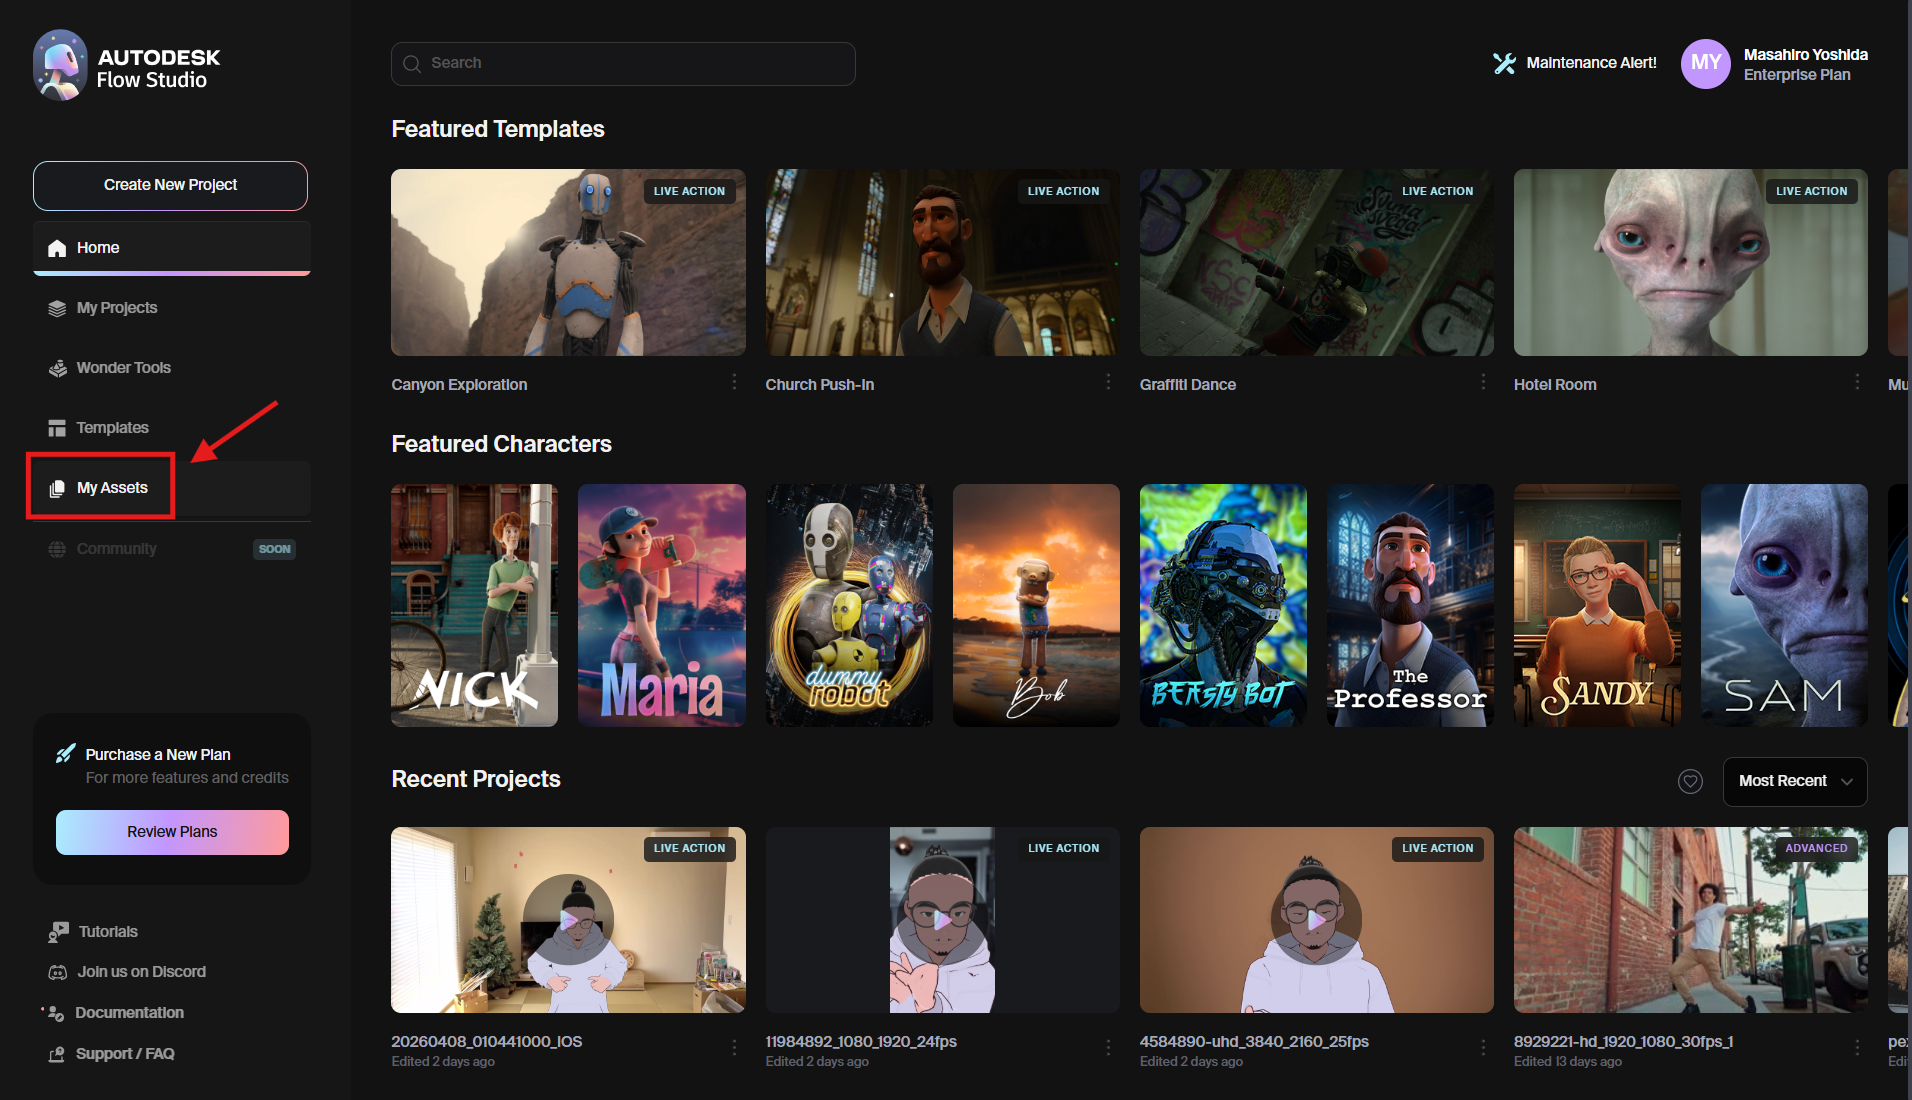Expand the Most Recent sort dropdown
This screenshot has height=1100, width=1912.
click(x=1794, y=781)
